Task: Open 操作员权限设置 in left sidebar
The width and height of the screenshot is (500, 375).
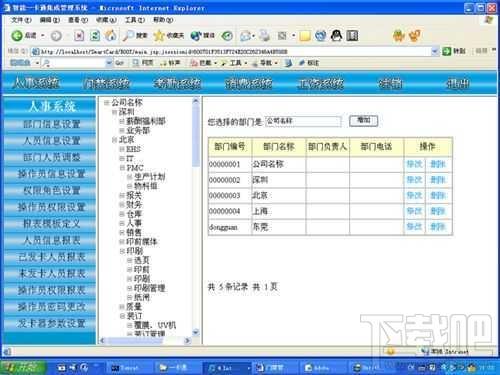Action: [50, 207]
